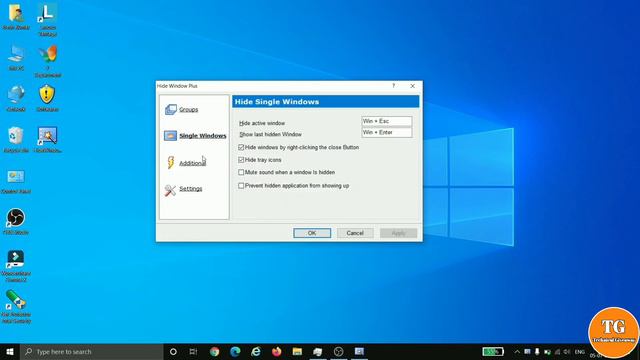
Task: Click the lightning bolt Additional icon
Action: click(170, 162)
